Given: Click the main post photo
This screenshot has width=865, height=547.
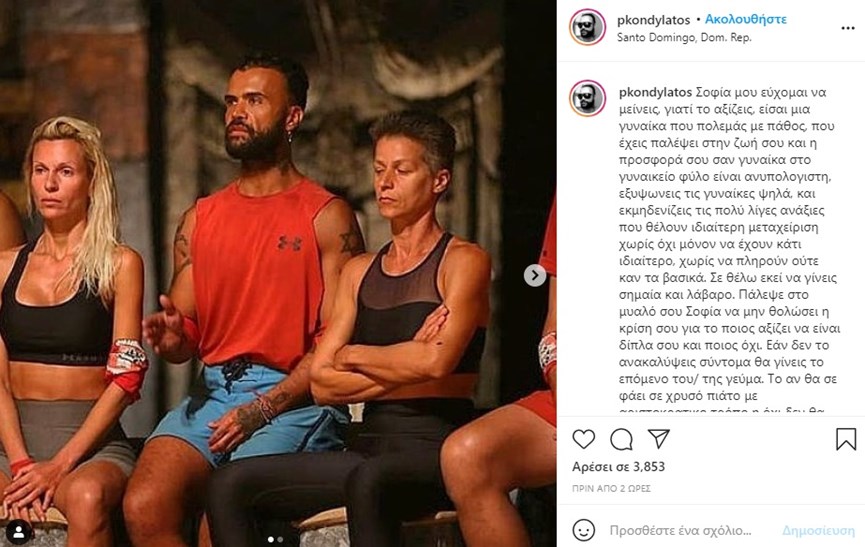Looking at the screenshot, I should click(278, 274).
